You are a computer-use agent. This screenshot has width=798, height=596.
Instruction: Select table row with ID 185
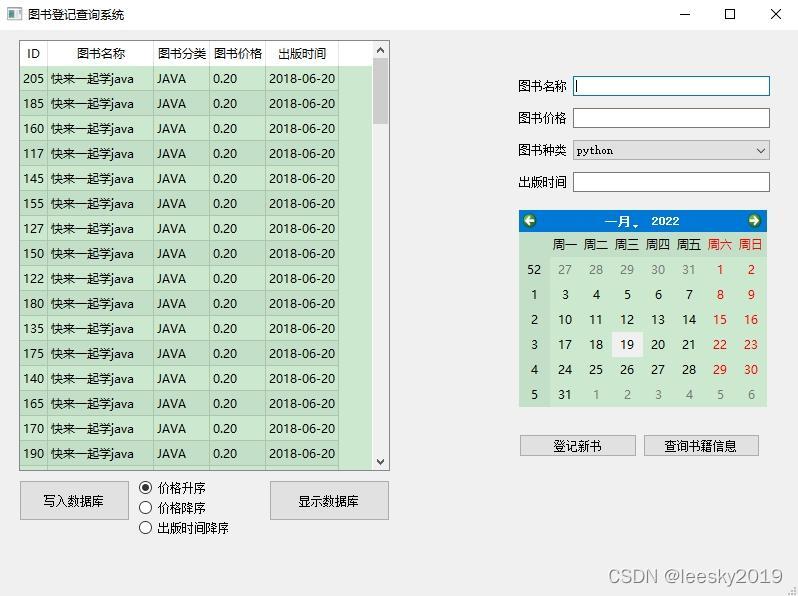click(179, 104)
